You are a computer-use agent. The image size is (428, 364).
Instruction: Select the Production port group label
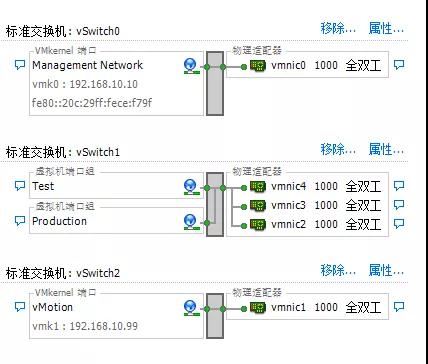59,221
